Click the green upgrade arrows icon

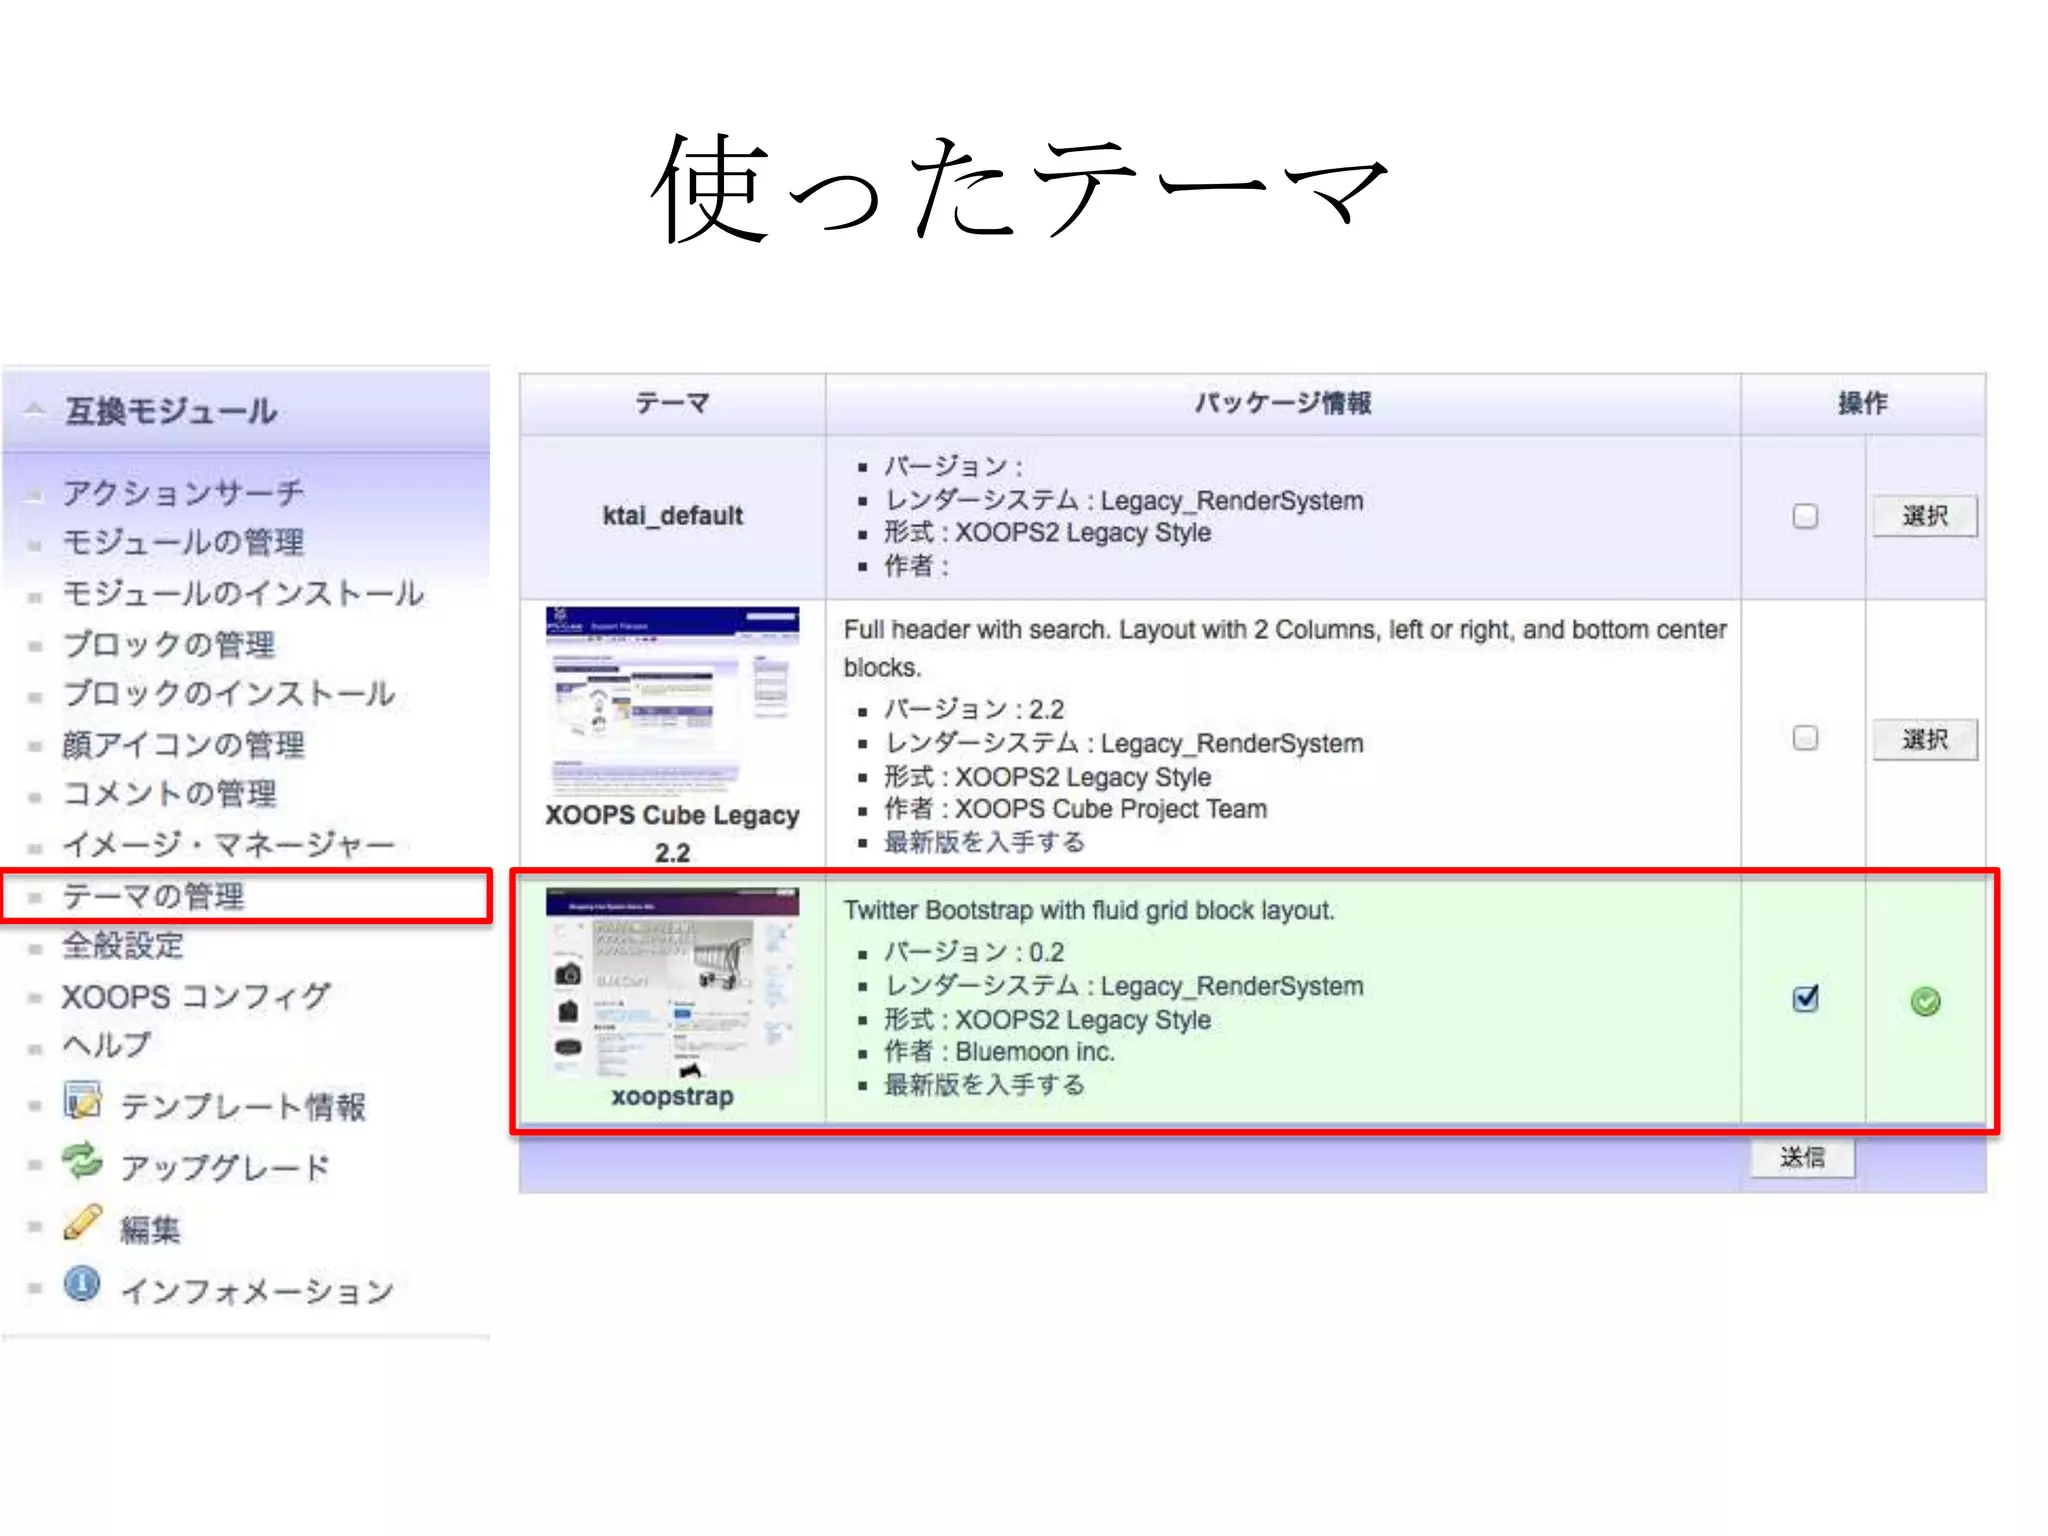(x=82, y=1162)
